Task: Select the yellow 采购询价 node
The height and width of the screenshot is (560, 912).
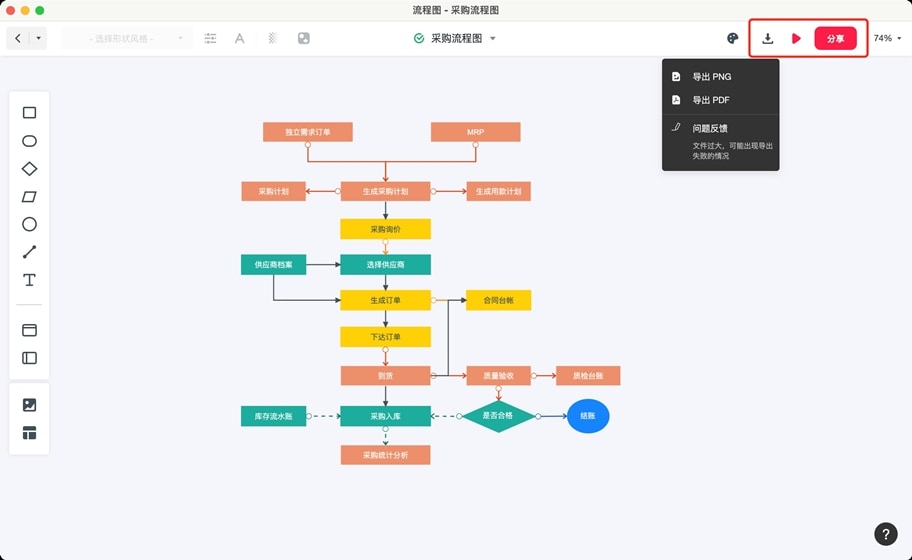Action: pyautogui.click(x=385, y=229)
